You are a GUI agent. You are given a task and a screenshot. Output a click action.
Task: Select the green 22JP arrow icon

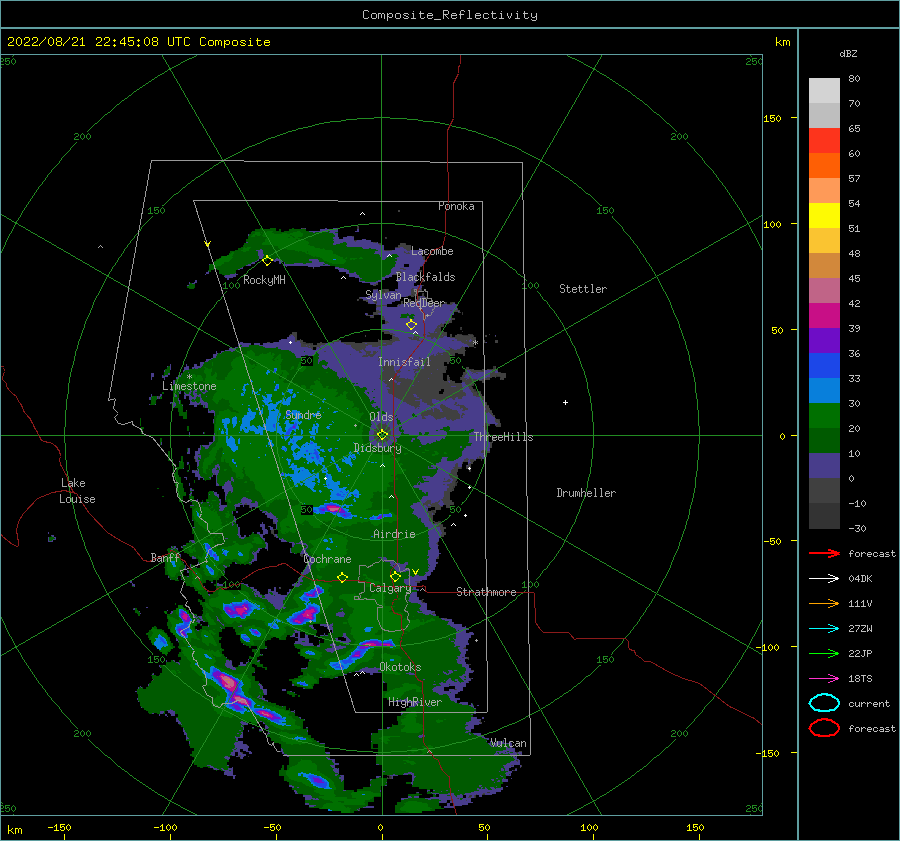[x=824, y=653]
